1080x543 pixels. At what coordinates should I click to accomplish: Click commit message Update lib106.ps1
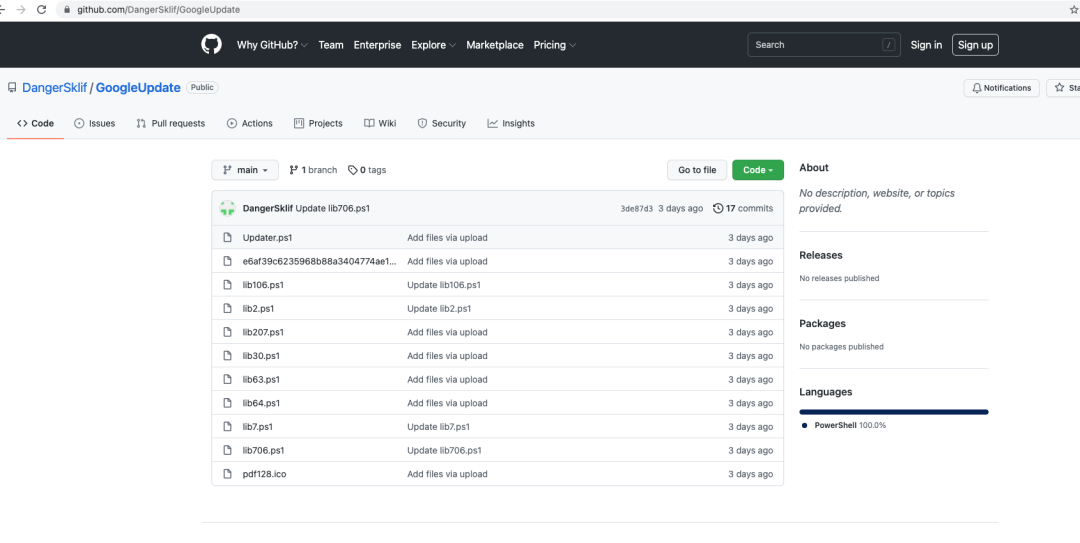pos(444,285)
